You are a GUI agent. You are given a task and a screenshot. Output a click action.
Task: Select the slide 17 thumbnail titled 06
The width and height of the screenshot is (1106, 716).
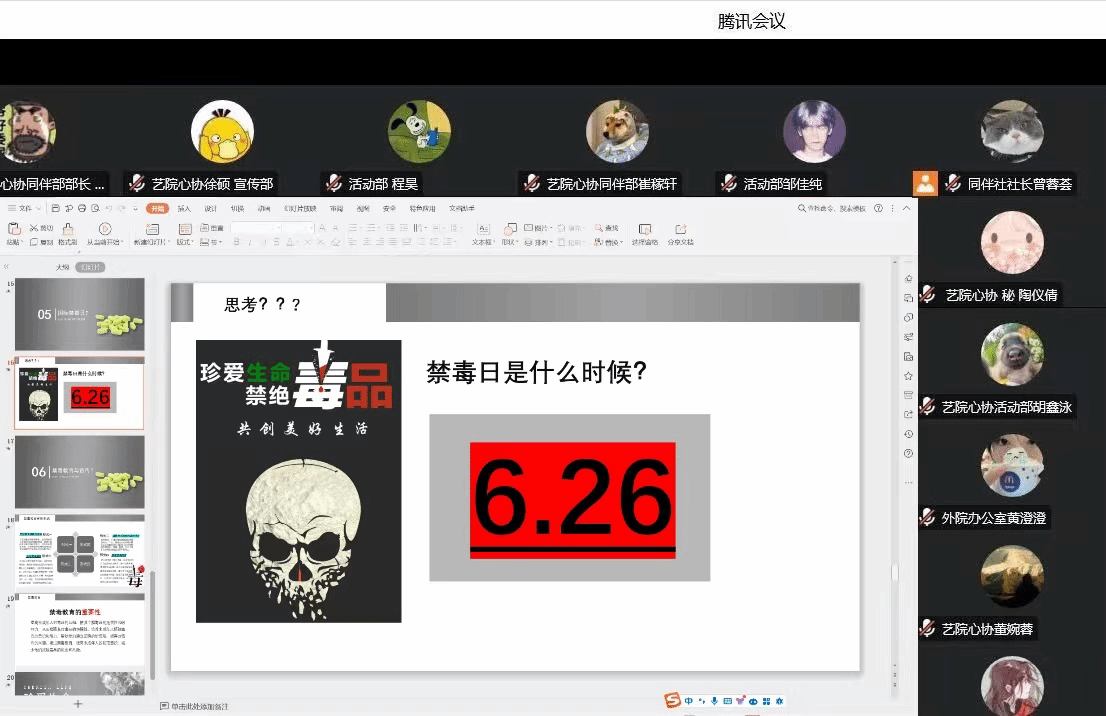pos(79,472)
